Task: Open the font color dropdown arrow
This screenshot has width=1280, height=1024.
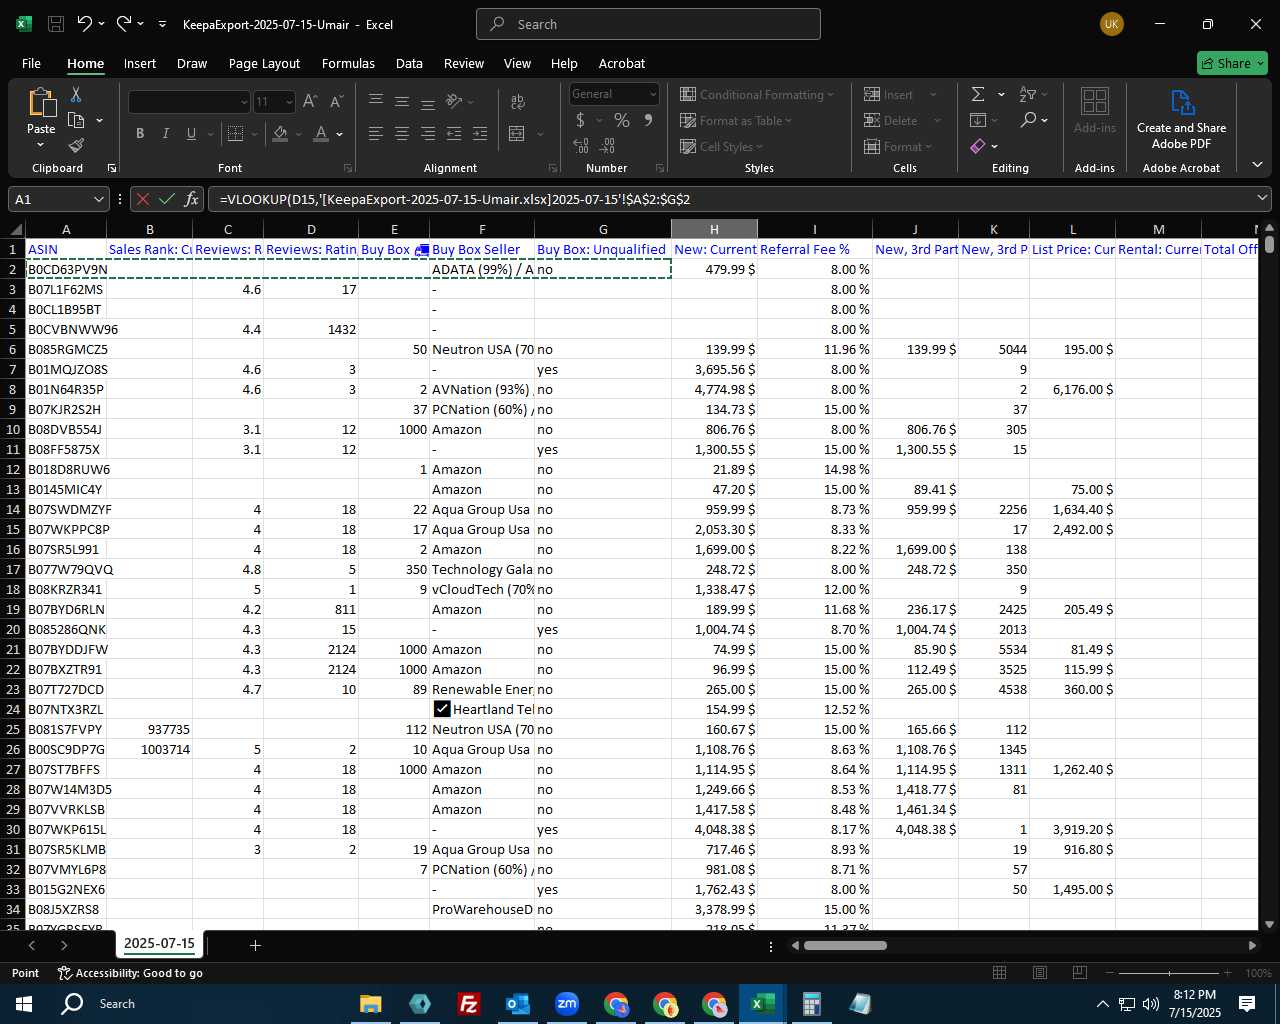Action: coord(340,133)
